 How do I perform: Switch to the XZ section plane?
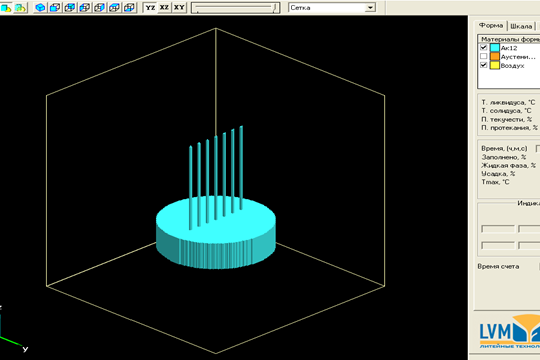164,8
